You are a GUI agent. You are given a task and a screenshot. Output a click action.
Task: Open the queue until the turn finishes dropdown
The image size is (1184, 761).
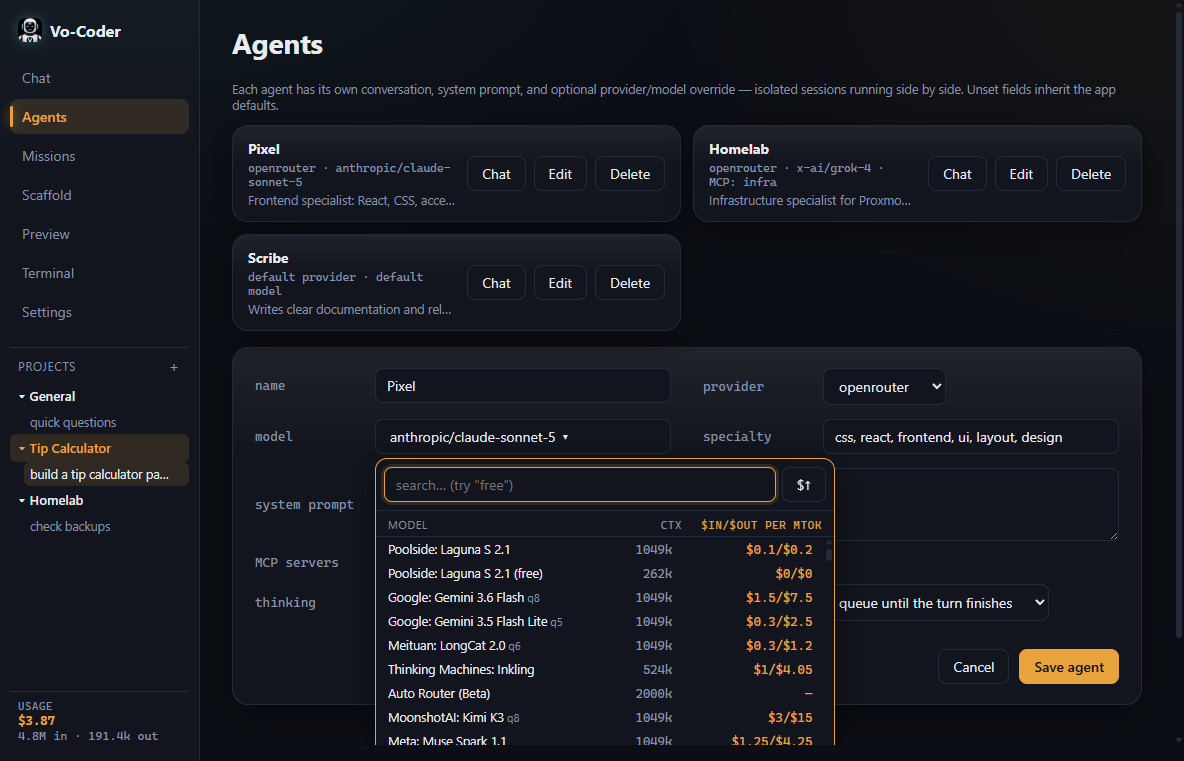[941, 602]
